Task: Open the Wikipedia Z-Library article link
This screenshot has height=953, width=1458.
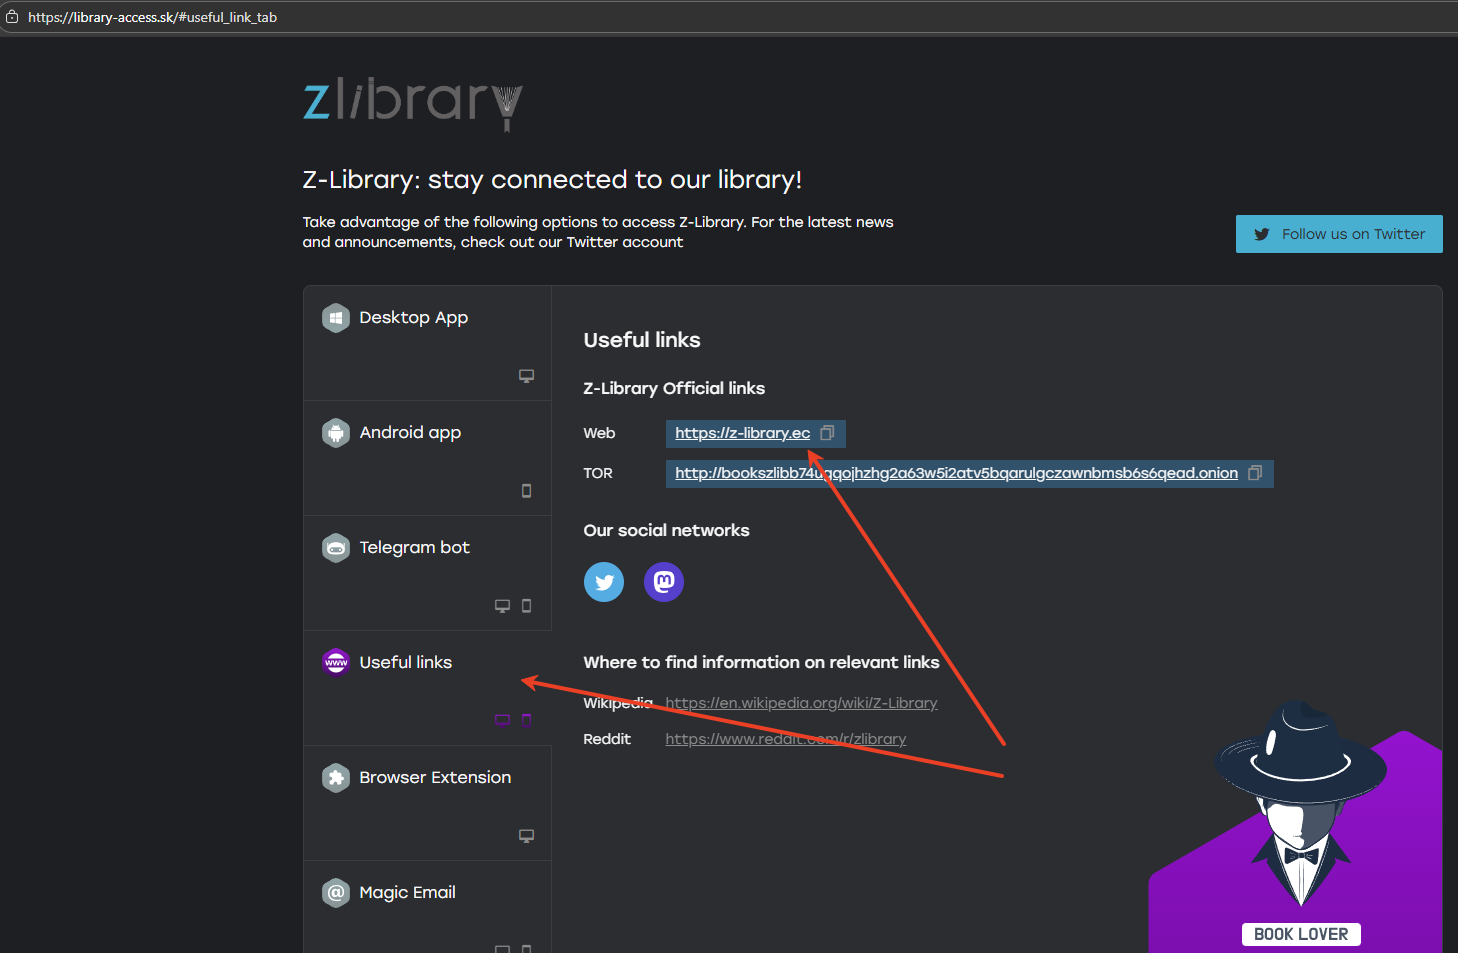Action: coord(801,702)
